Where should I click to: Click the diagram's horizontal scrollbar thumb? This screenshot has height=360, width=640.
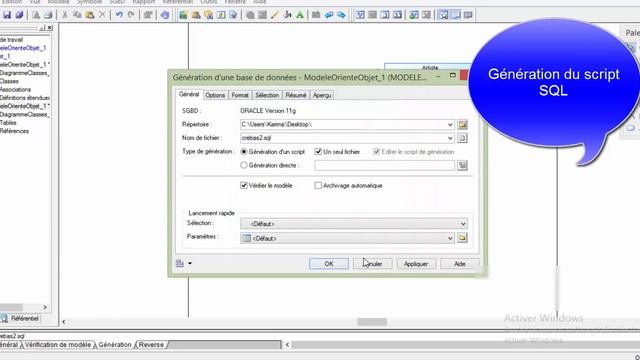point(372,322)
